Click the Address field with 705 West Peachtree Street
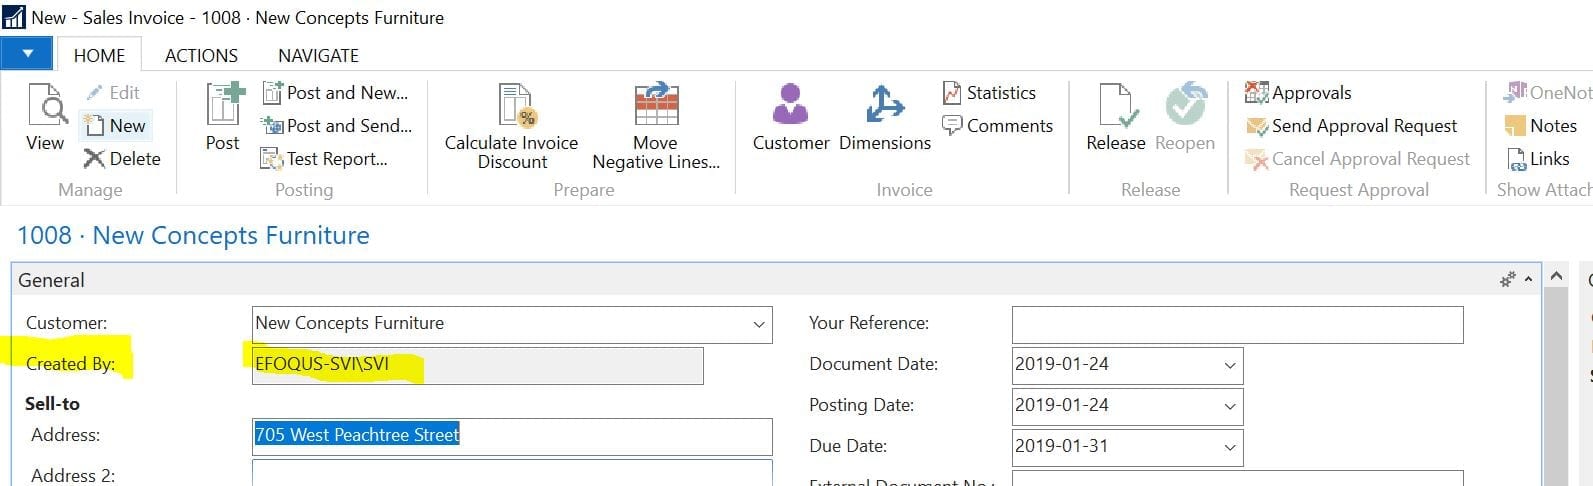Image resolution: width=1593 pixels, height=486 pixels. 512,436
